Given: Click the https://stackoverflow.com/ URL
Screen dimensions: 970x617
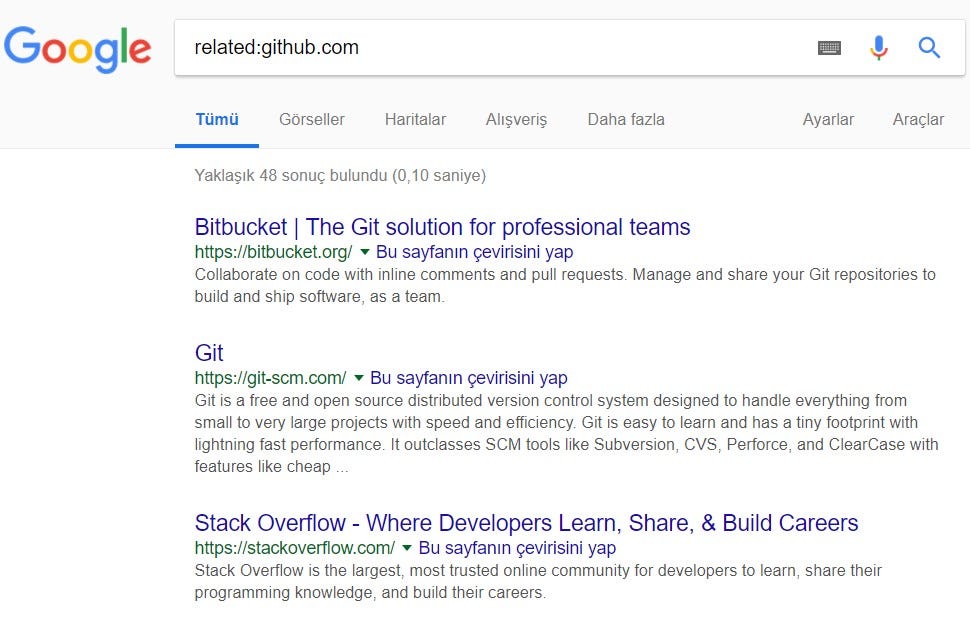Looking at the screenshot, I should [x=294, y=548].
